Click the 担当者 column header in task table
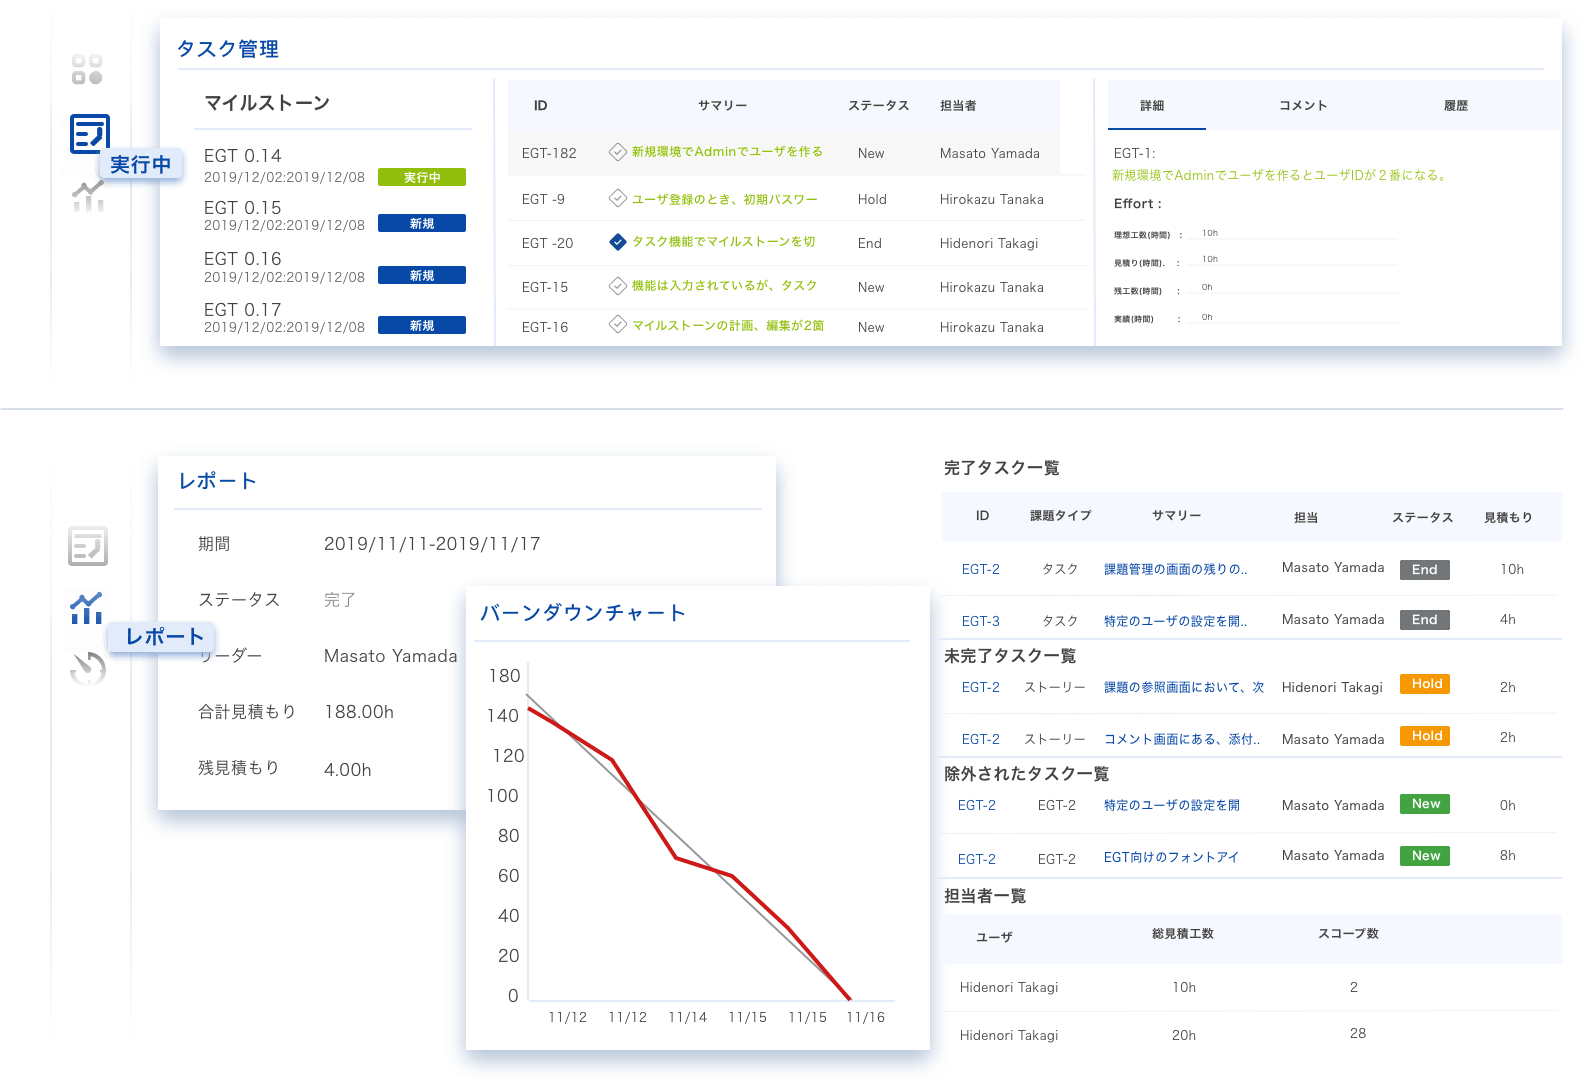The width and height of the screenshot is (1584, 1082). [x=958, y=105]
